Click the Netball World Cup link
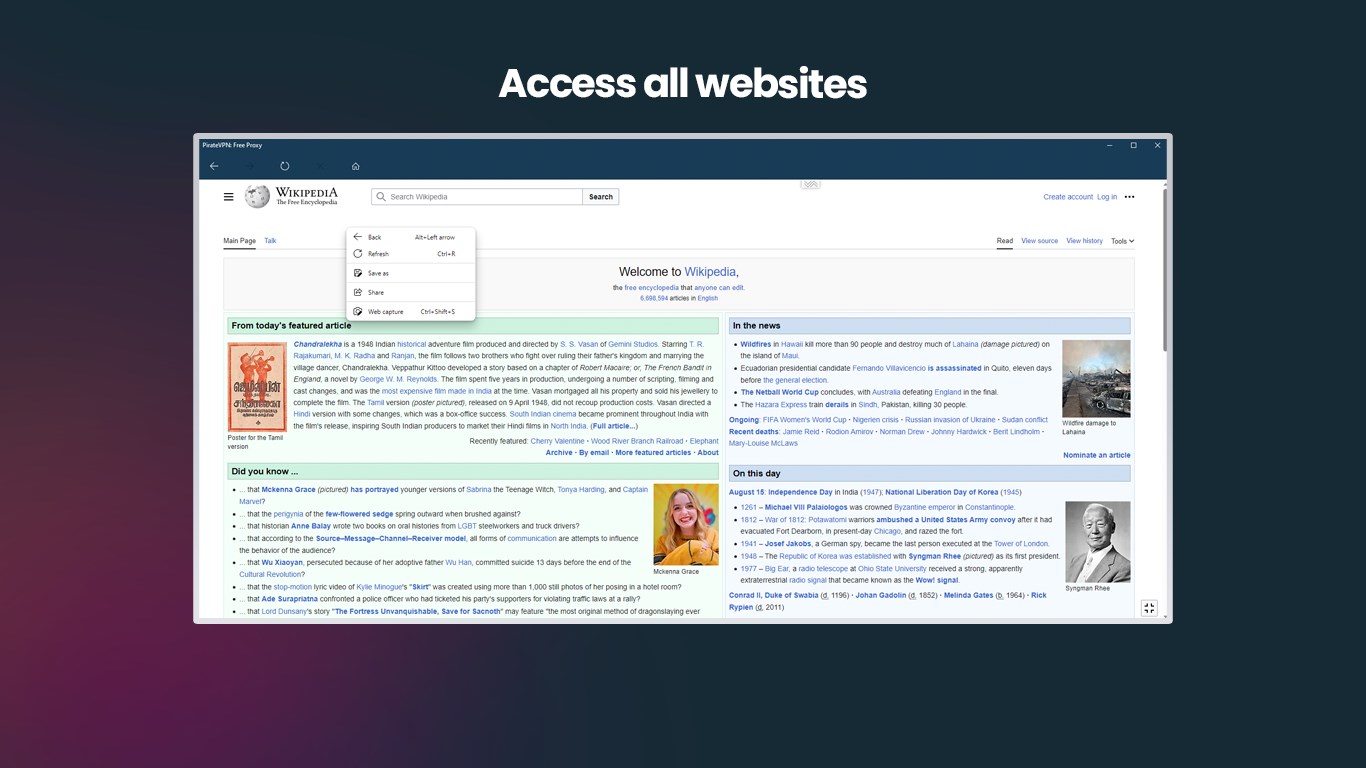Viewport: 1366px width, 768px height. pyautogui.click(x=779, y=393)
